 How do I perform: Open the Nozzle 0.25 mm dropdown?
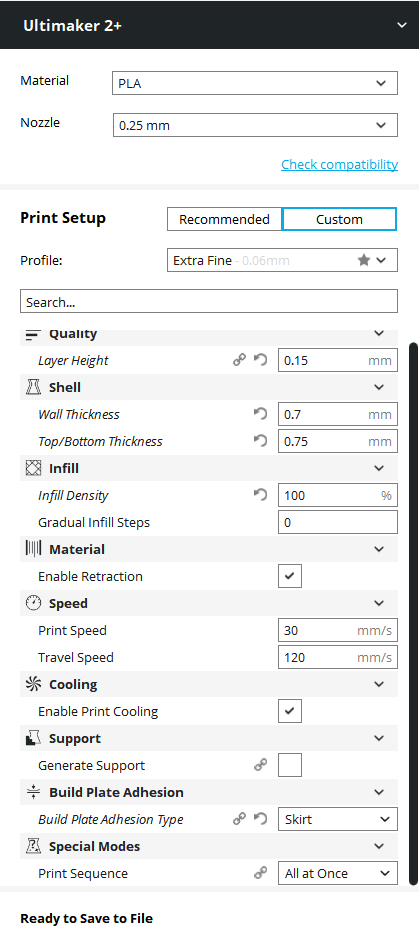pos(255,125)
